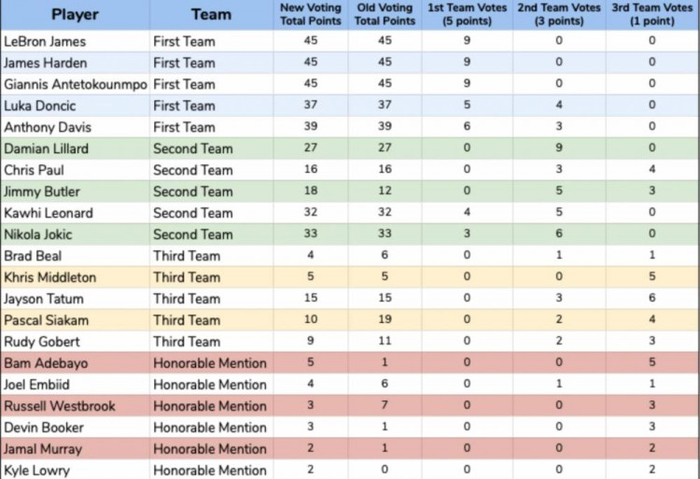Click Nikola Jokic's new voting points cell
This screenshot has height=479, width=700.
pyautogui.click(x=311, y=235)
